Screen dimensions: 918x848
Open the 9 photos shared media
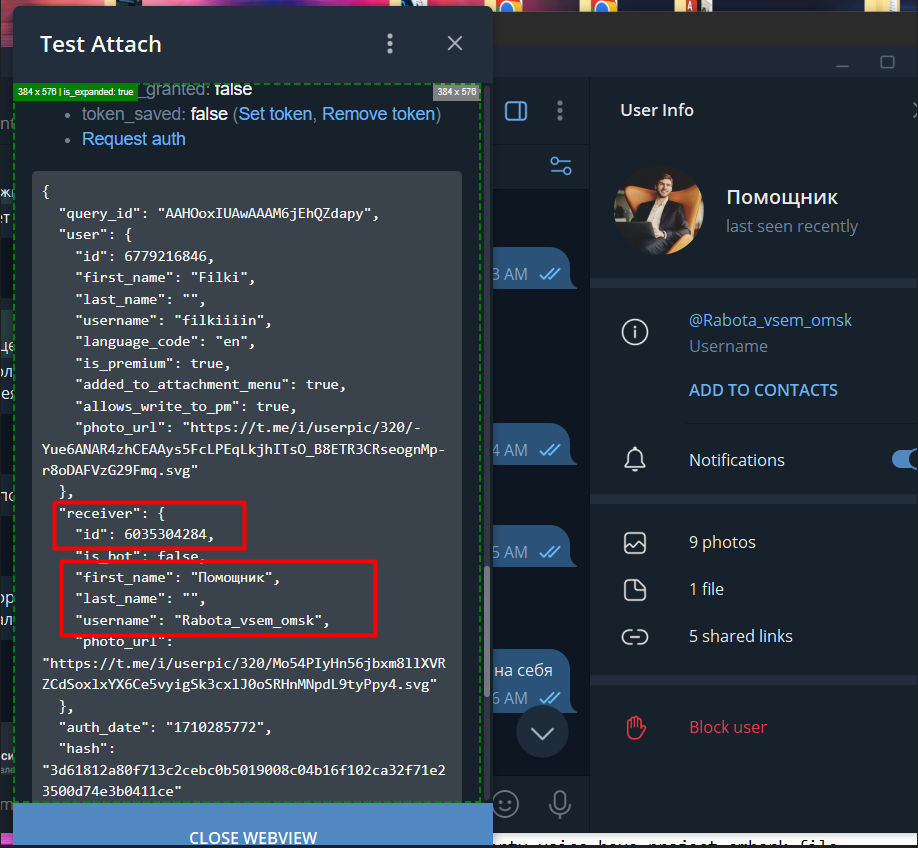click(722, 542)
